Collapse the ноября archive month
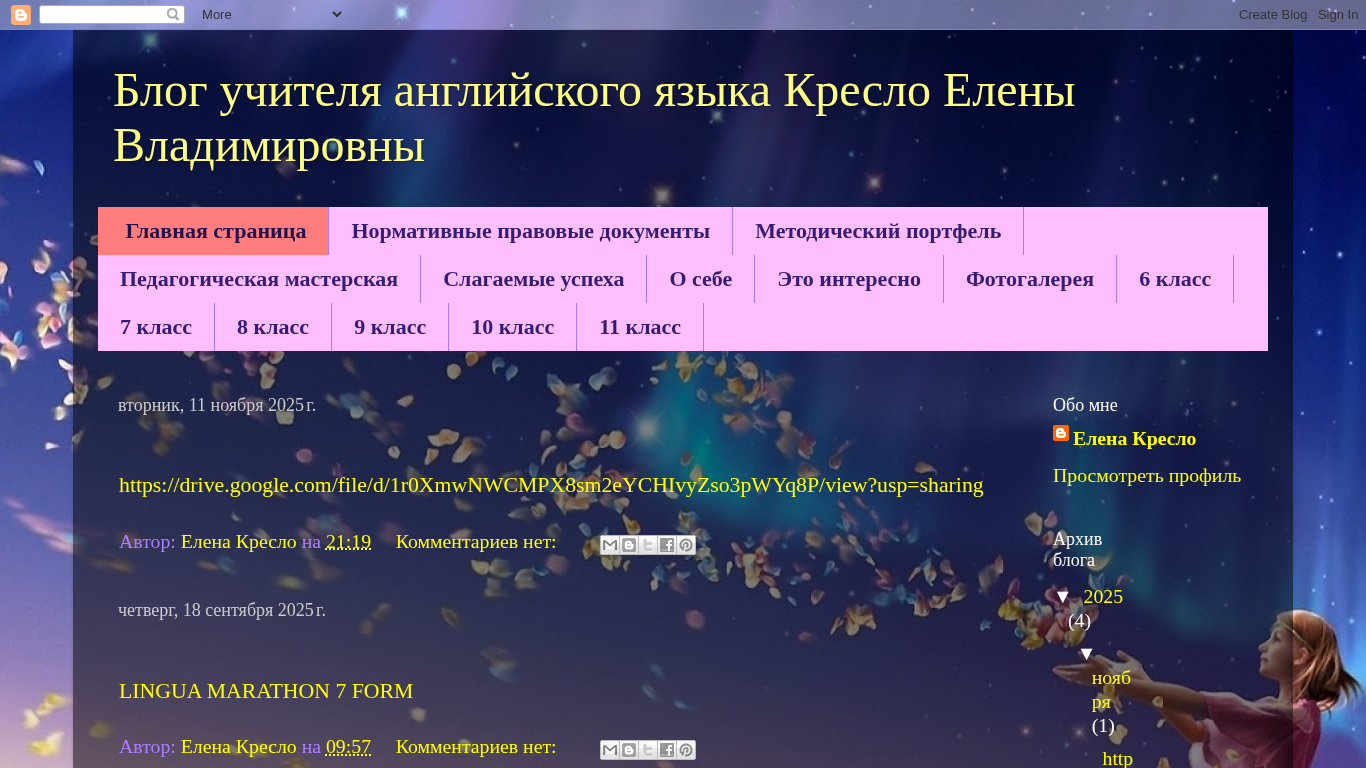 pyautogui.click(x=1086, y=654)
